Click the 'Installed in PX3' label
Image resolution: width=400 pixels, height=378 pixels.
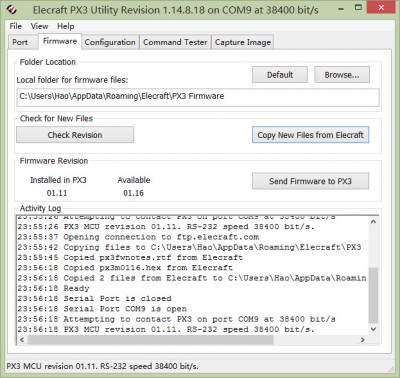(58, 180)
